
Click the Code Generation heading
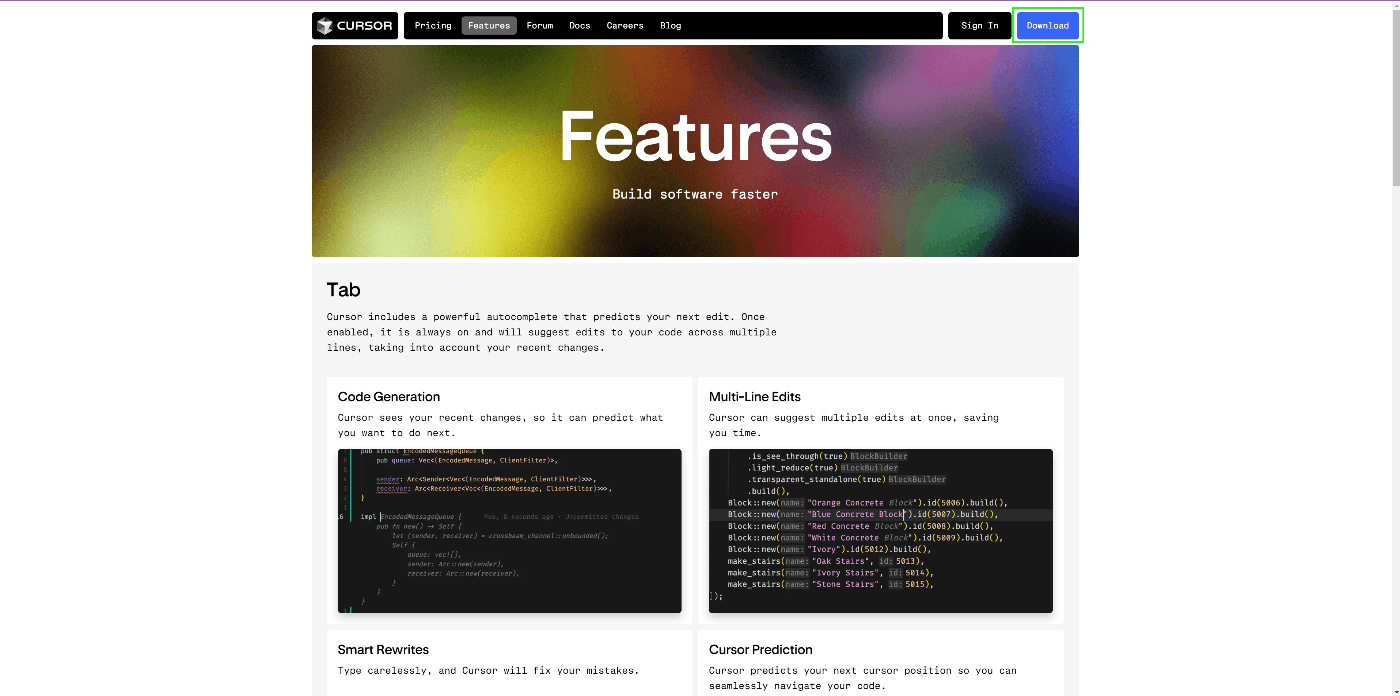tap(389, 397)
